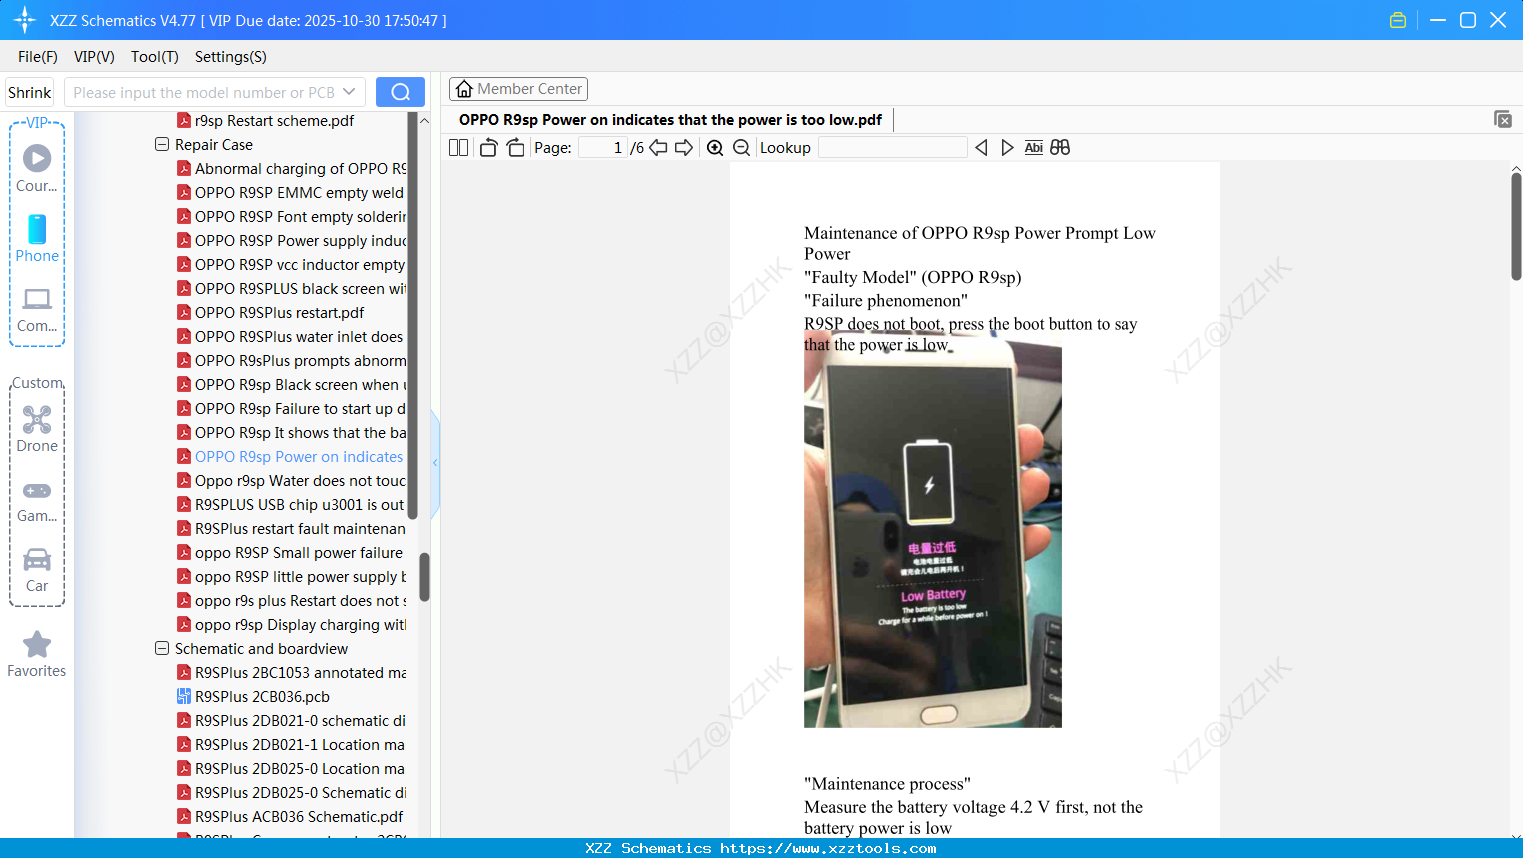Rotate the page counterclockwise
This screenshot has height=858, width=1523.
(x=488, y=148)
